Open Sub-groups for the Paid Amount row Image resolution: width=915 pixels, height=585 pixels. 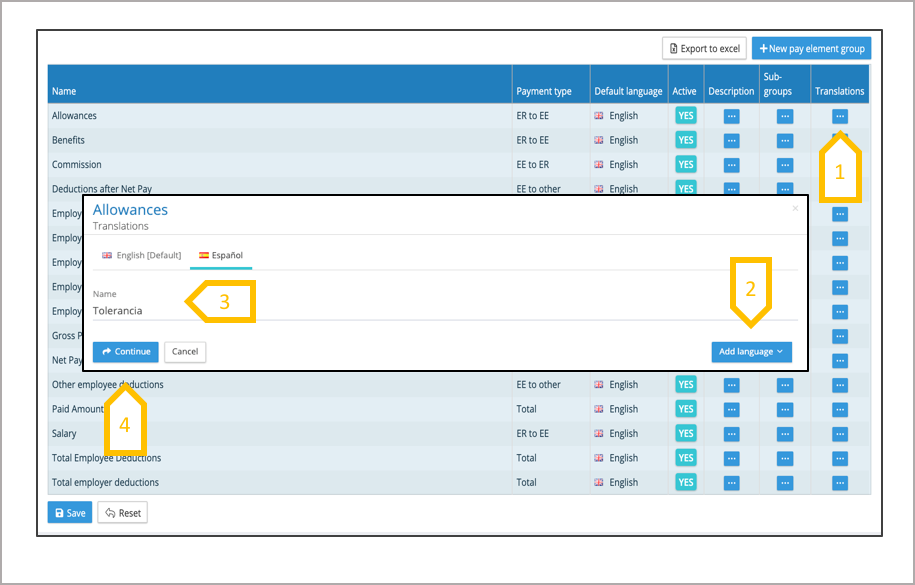tap(785, 409)
